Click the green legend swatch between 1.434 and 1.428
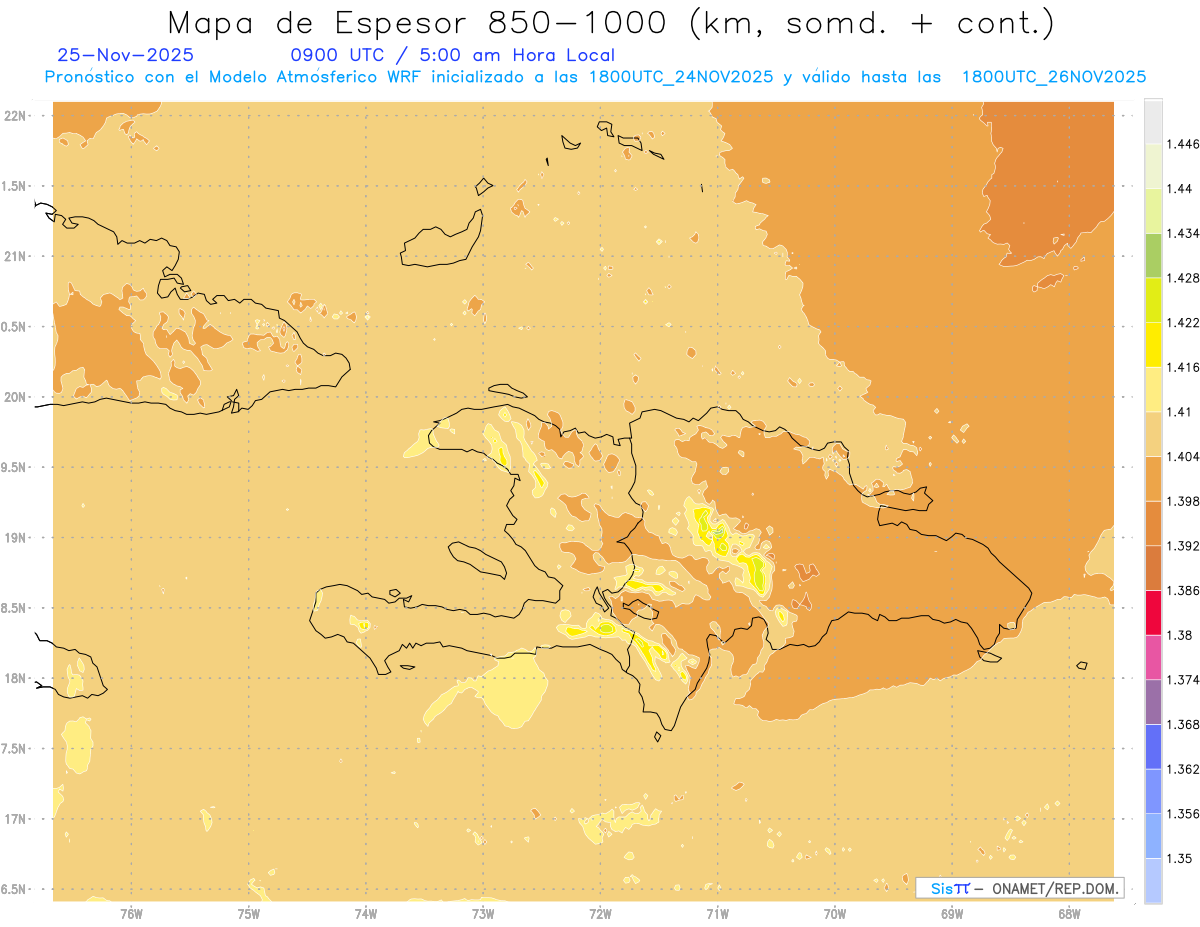The height and width of the screenshot is (927, 1200). (1153, 255)
